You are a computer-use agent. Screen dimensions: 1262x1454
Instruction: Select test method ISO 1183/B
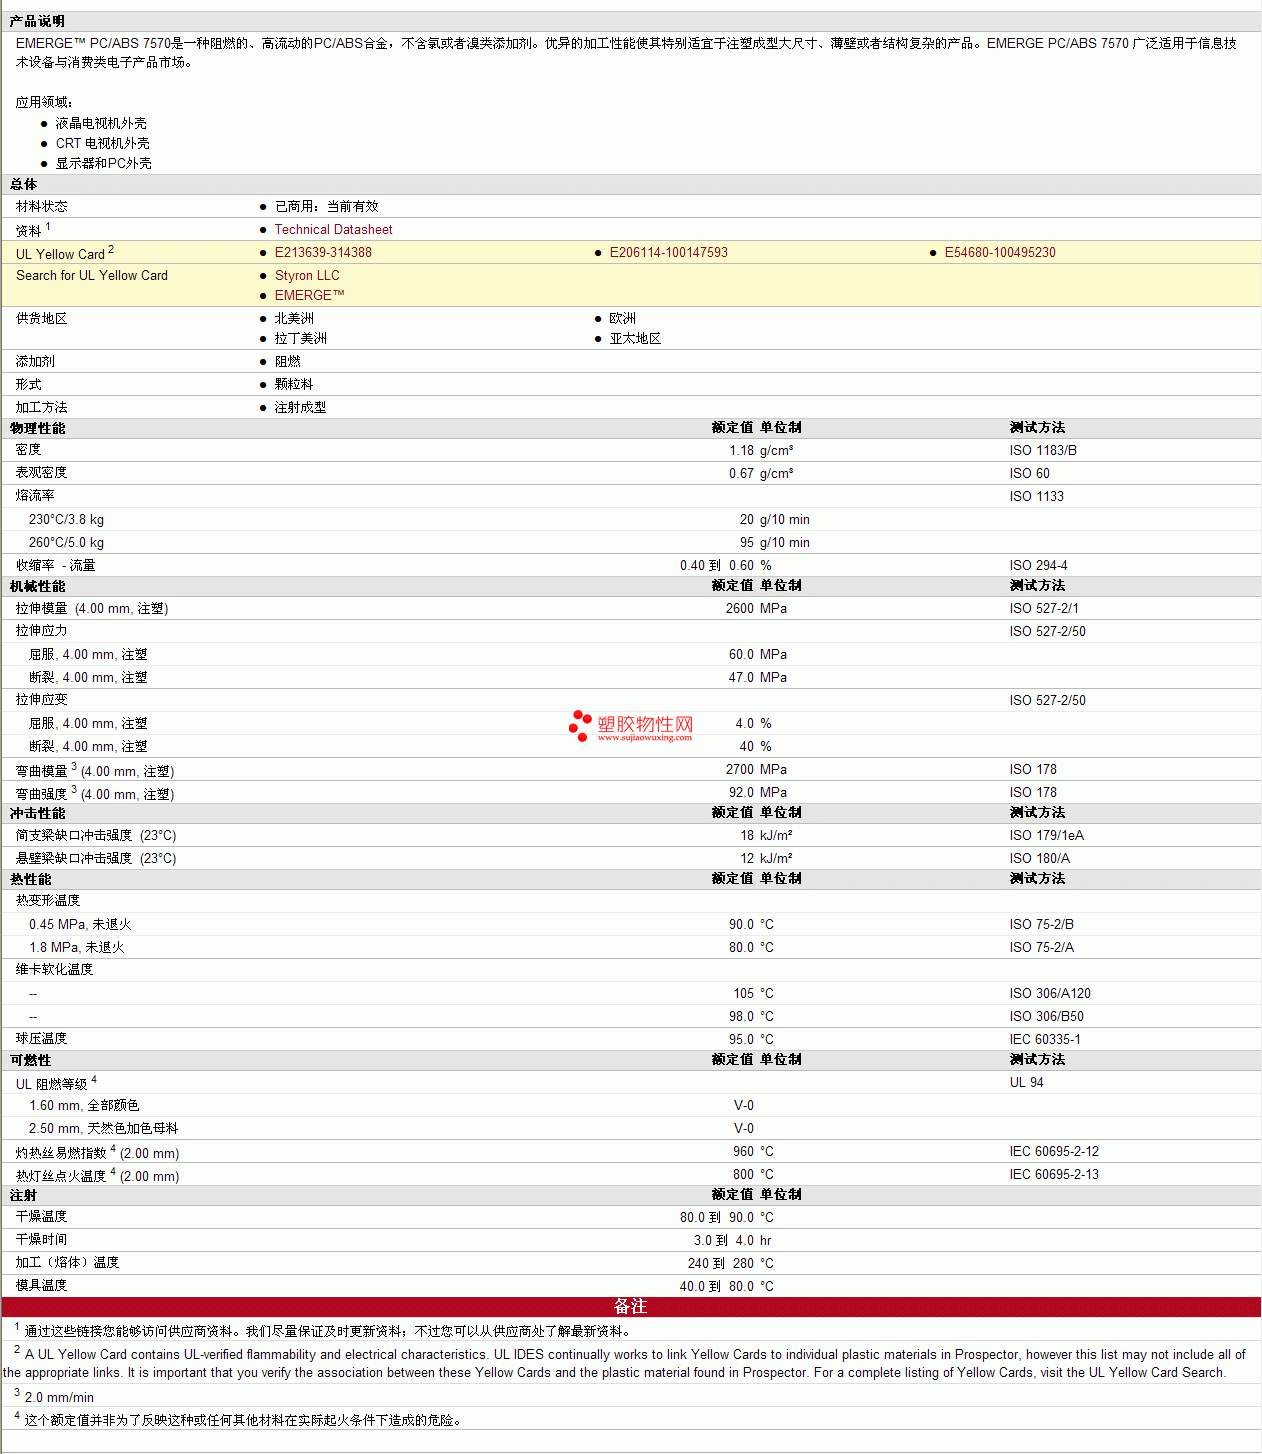[x=1043, y=450]
